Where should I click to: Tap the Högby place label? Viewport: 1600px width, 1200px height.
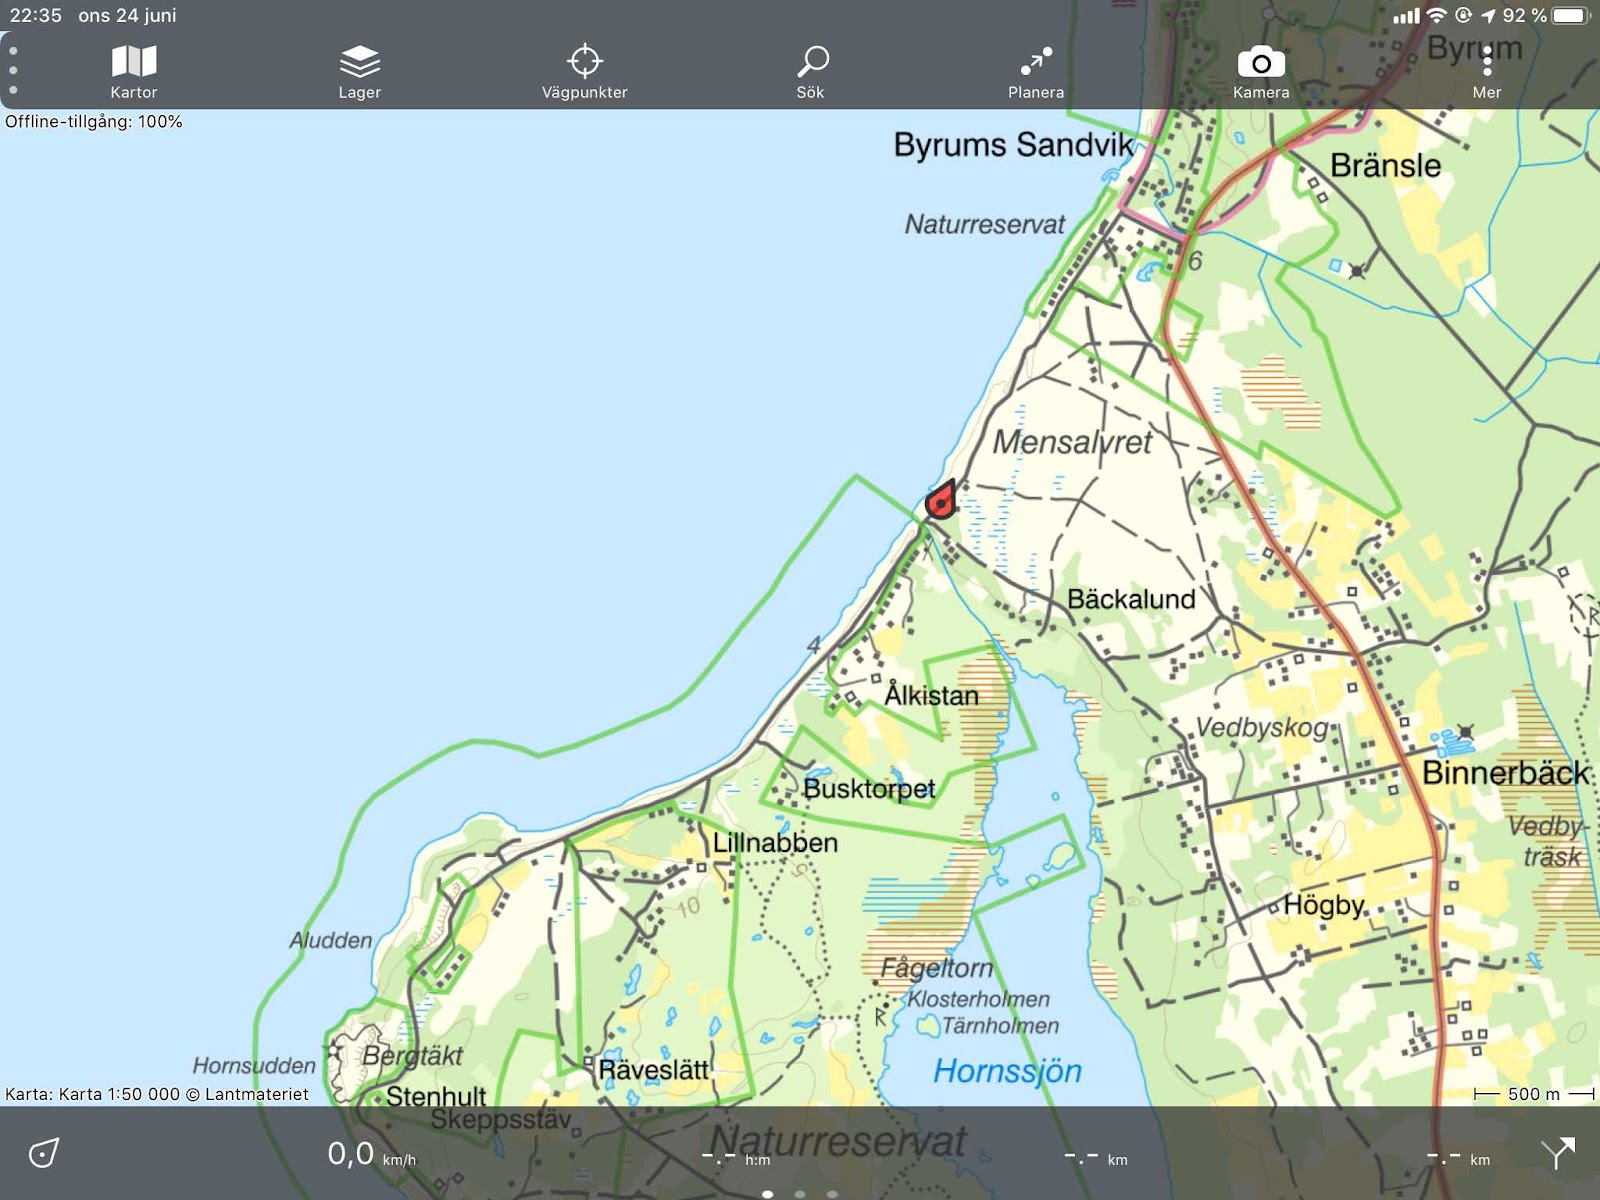click(1324, 905)
